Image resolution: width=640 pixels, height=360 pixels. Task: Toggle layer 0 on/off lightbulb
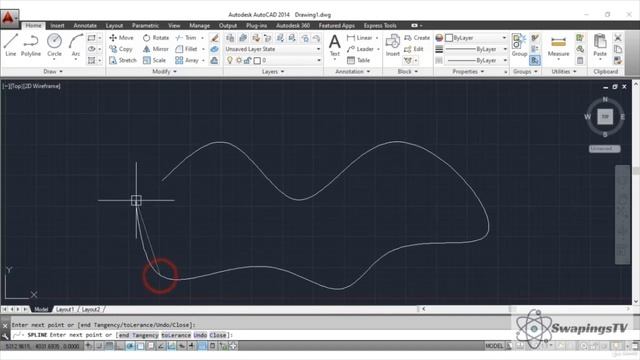[x=230, y=60]
